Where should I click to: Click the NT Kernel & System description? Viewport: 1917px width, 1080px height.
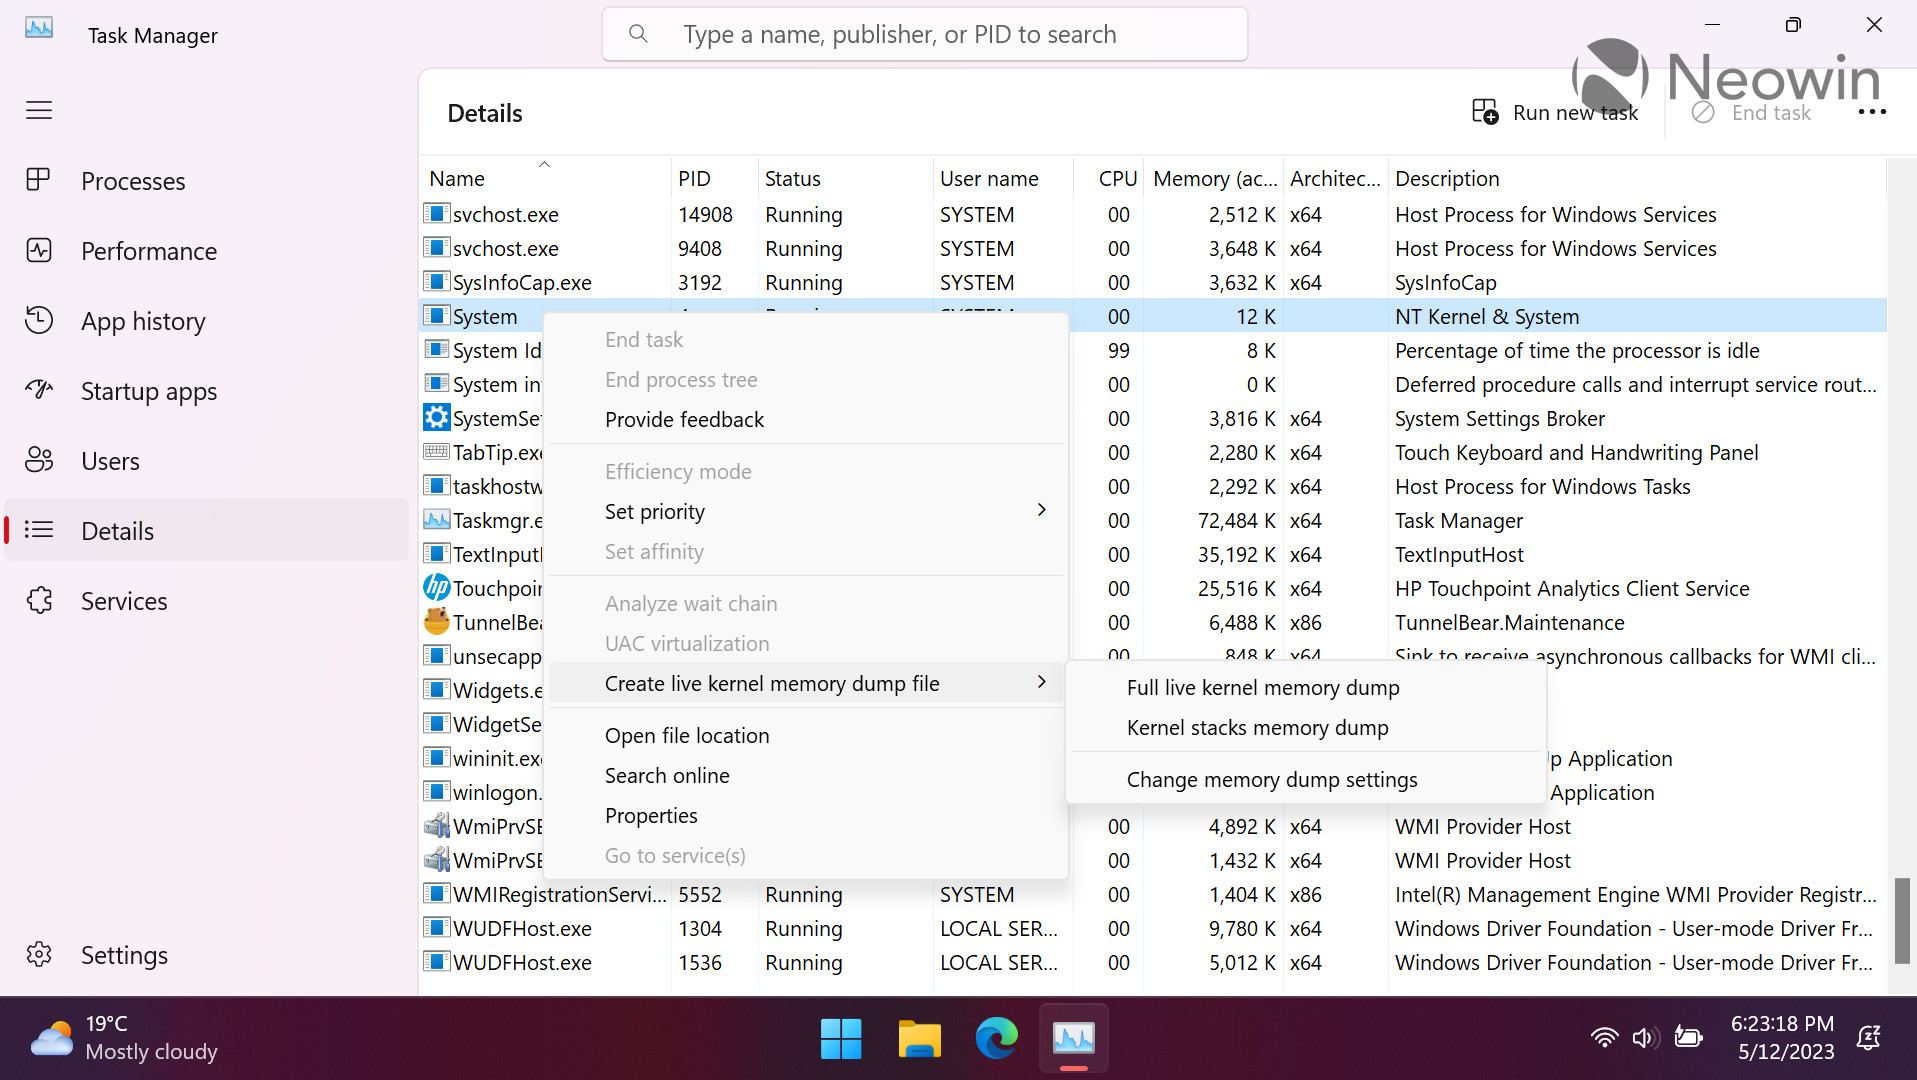point(1487,317)
